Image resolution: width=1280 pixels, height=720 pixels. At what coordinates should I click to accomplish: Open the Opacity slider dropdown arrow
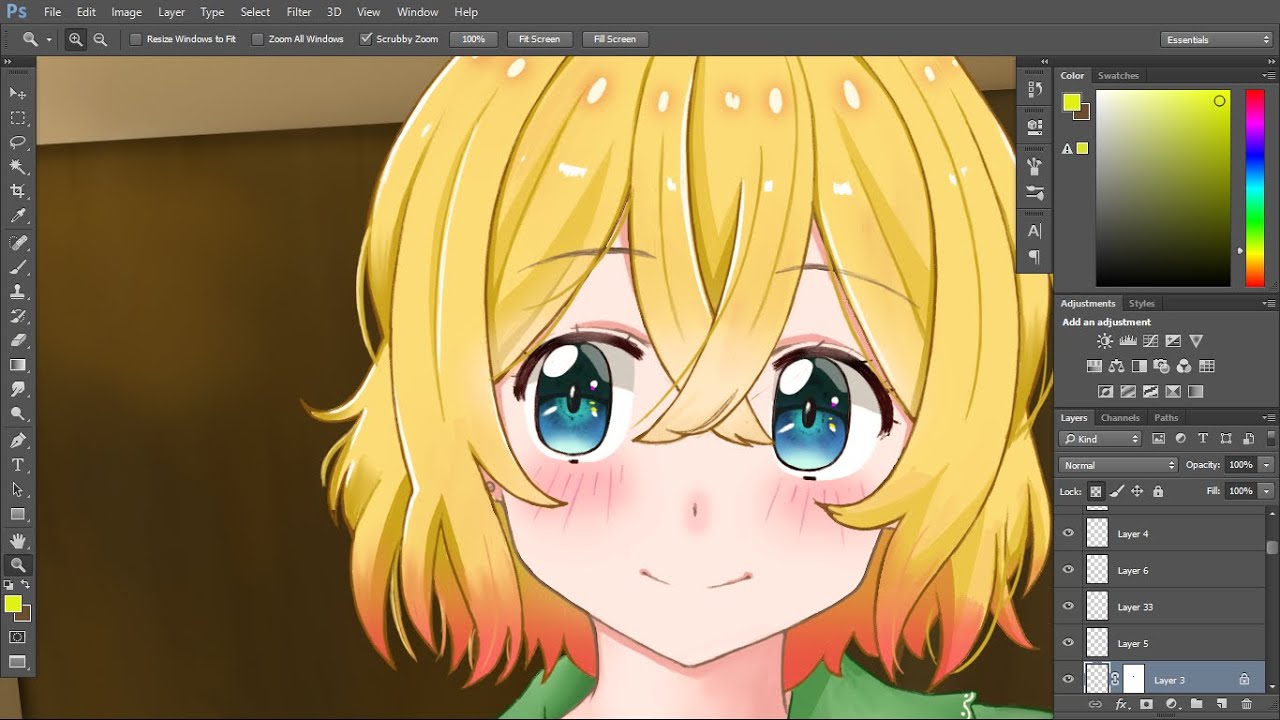point(1266,465)
